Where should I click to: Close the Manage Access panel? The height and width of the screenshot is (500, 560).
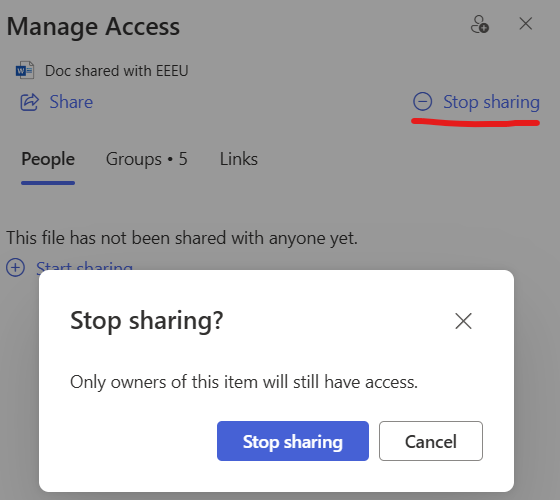(526, 24)
